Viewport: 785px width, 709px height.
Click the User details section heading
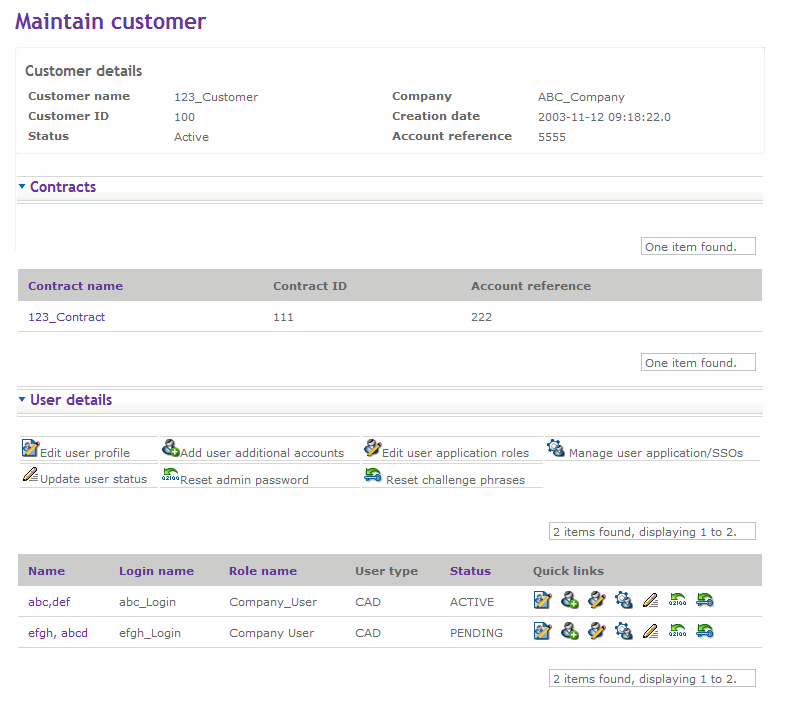click(71, 400)
